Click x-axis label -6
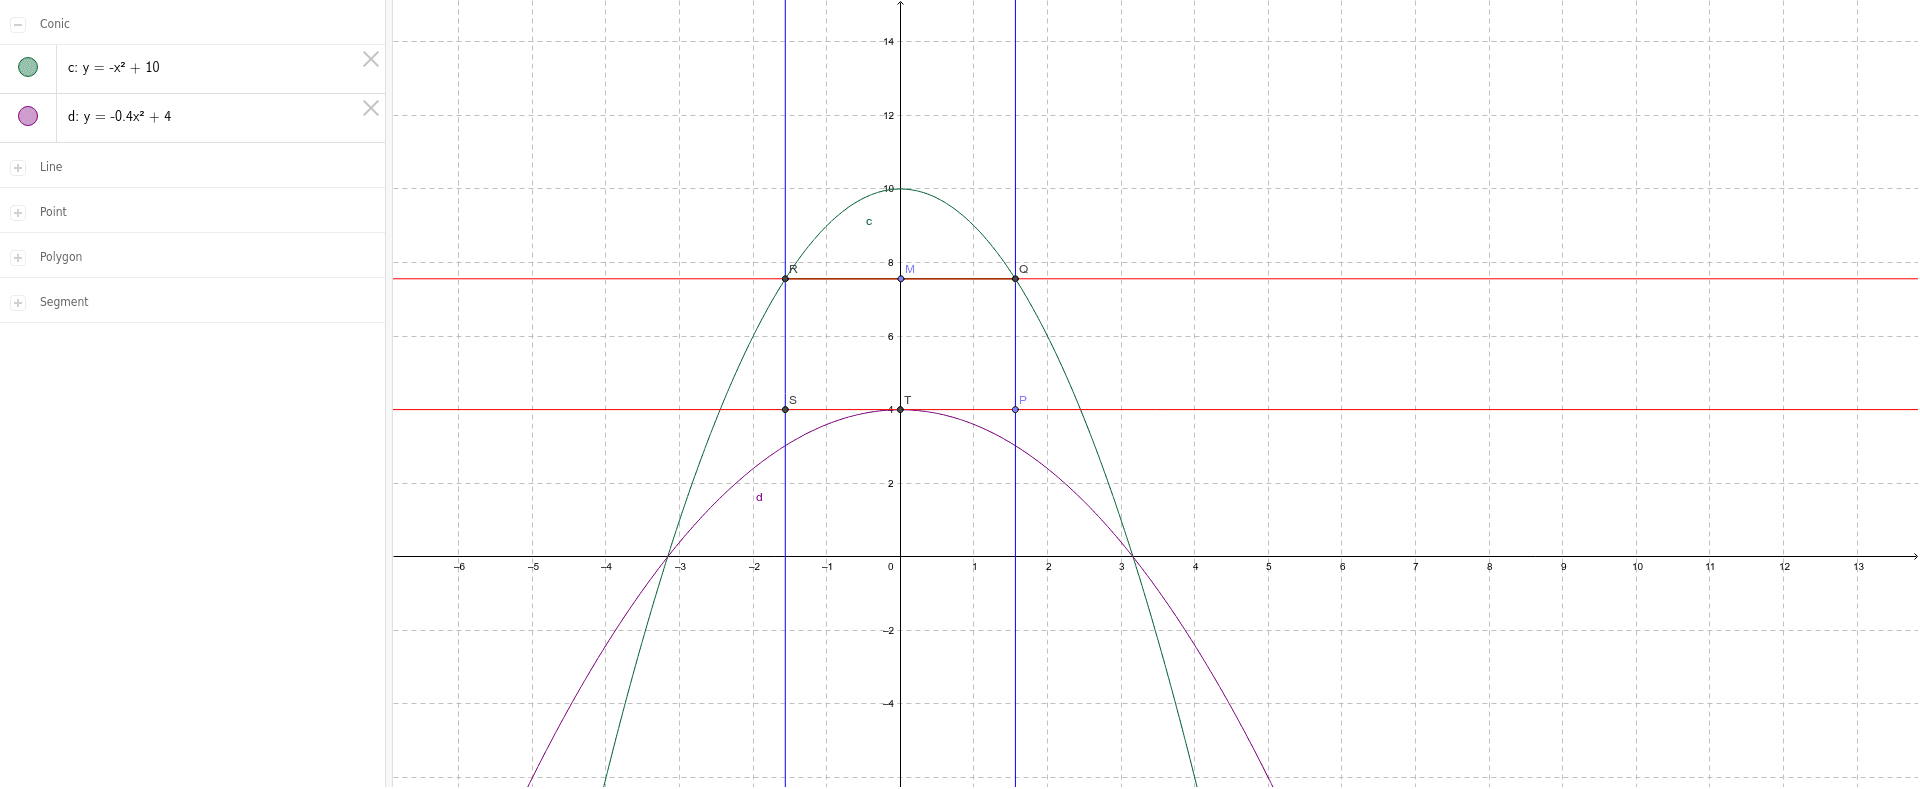The height and width of the screenshot is (789, 1920). (459, 567)
